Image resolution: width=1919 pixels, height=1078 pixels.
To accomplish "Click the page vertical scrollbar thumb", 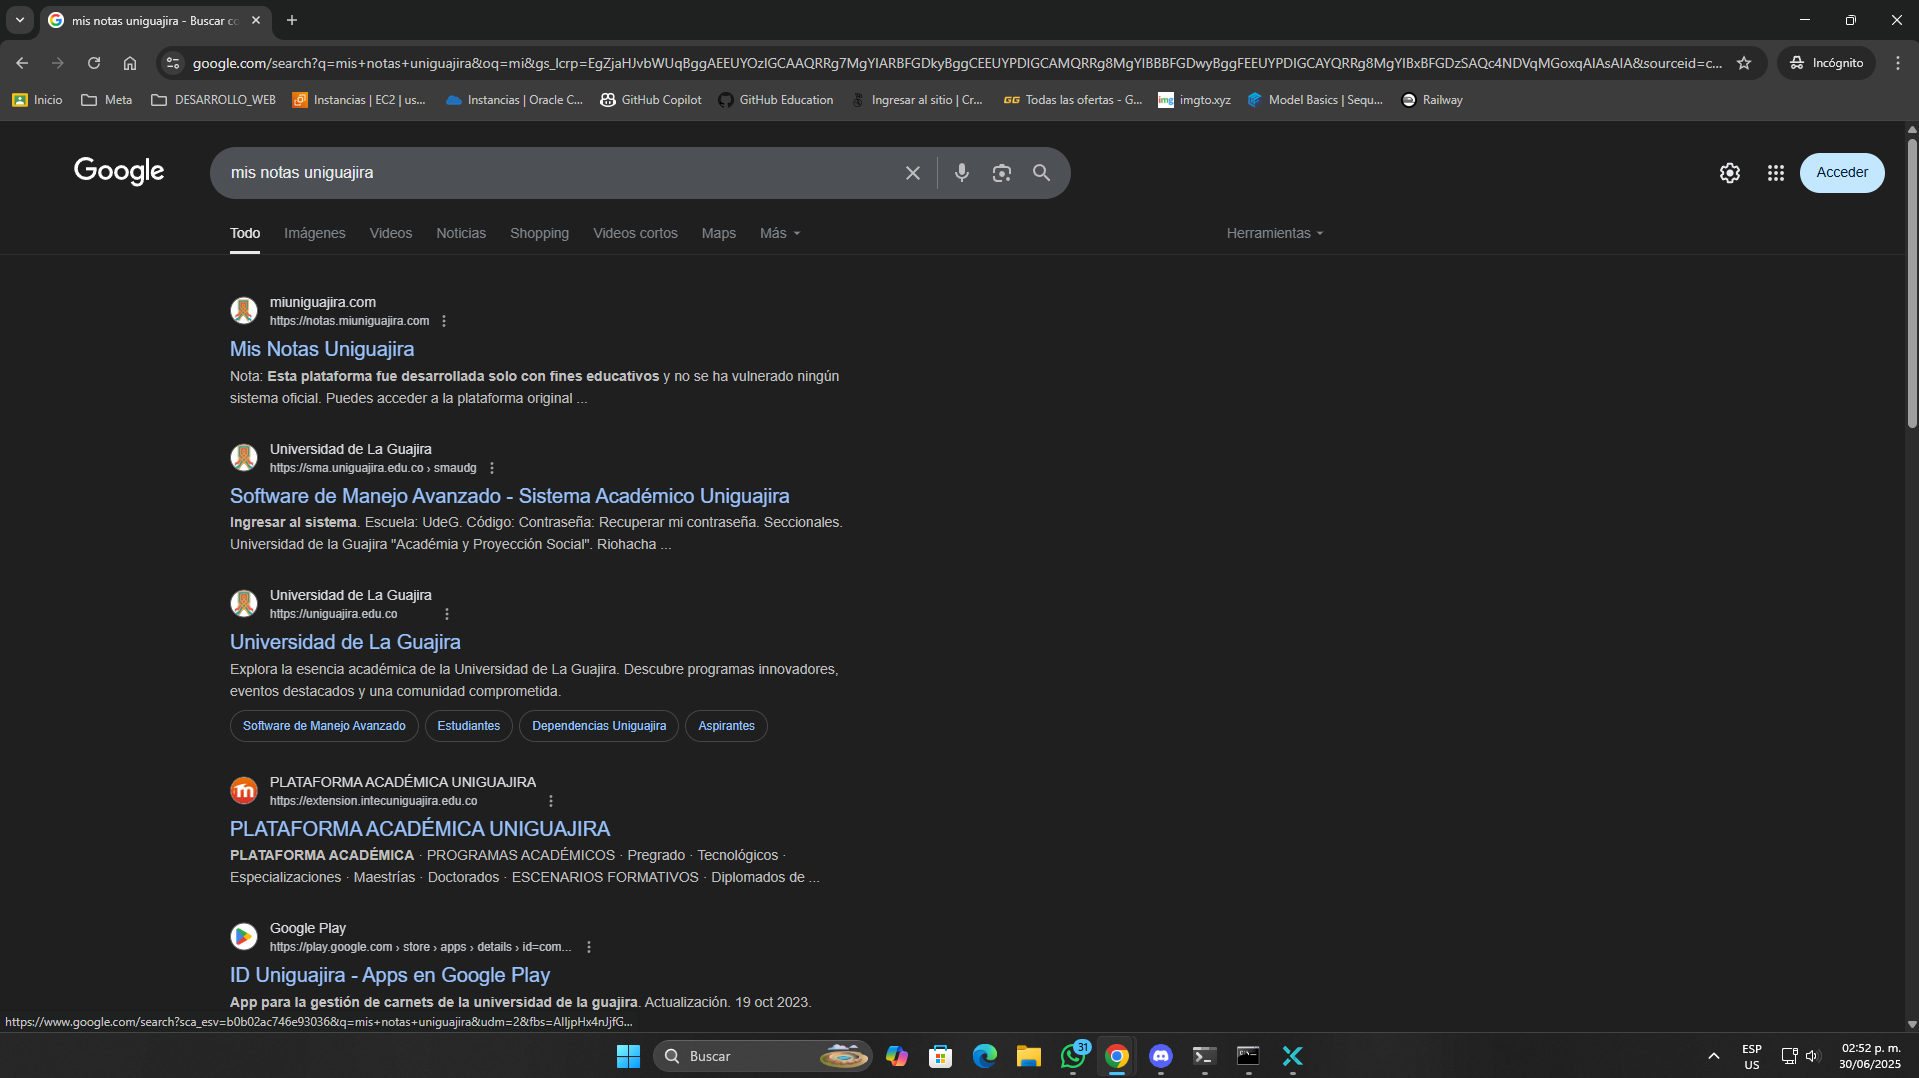I will [x=1911, y=283].
